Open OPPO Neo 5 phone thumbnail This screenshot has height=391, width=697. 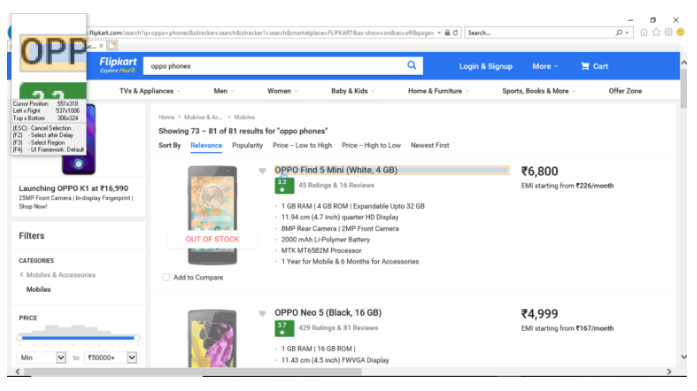point(212,339)
